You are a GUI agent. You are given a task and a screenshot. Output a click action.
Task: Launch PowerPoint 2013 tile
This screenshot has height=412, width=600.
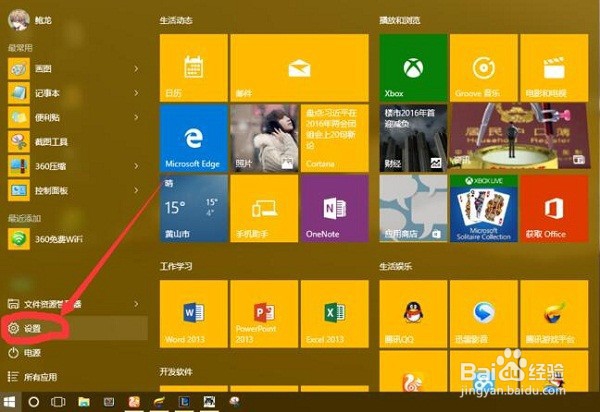click(x=264, y=314)
